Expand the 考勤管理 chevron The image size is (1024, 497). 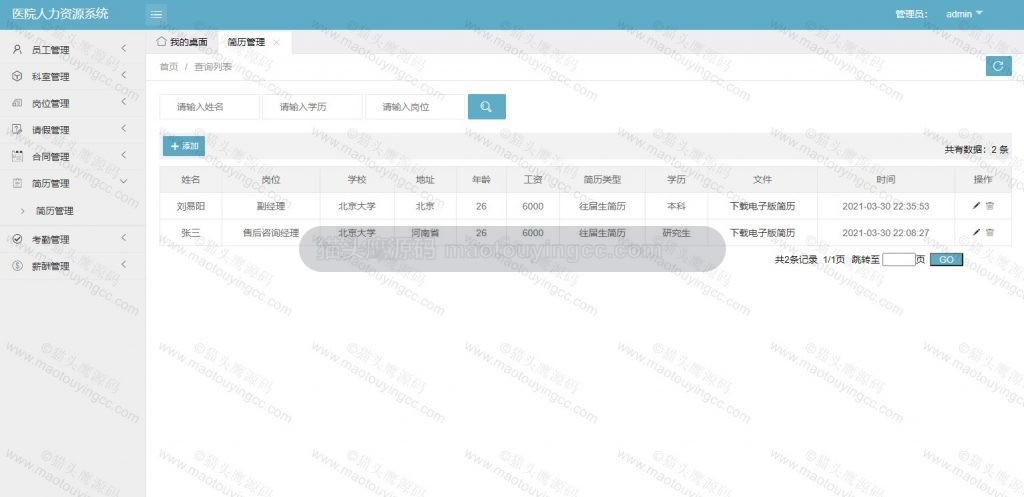[123, 238]
